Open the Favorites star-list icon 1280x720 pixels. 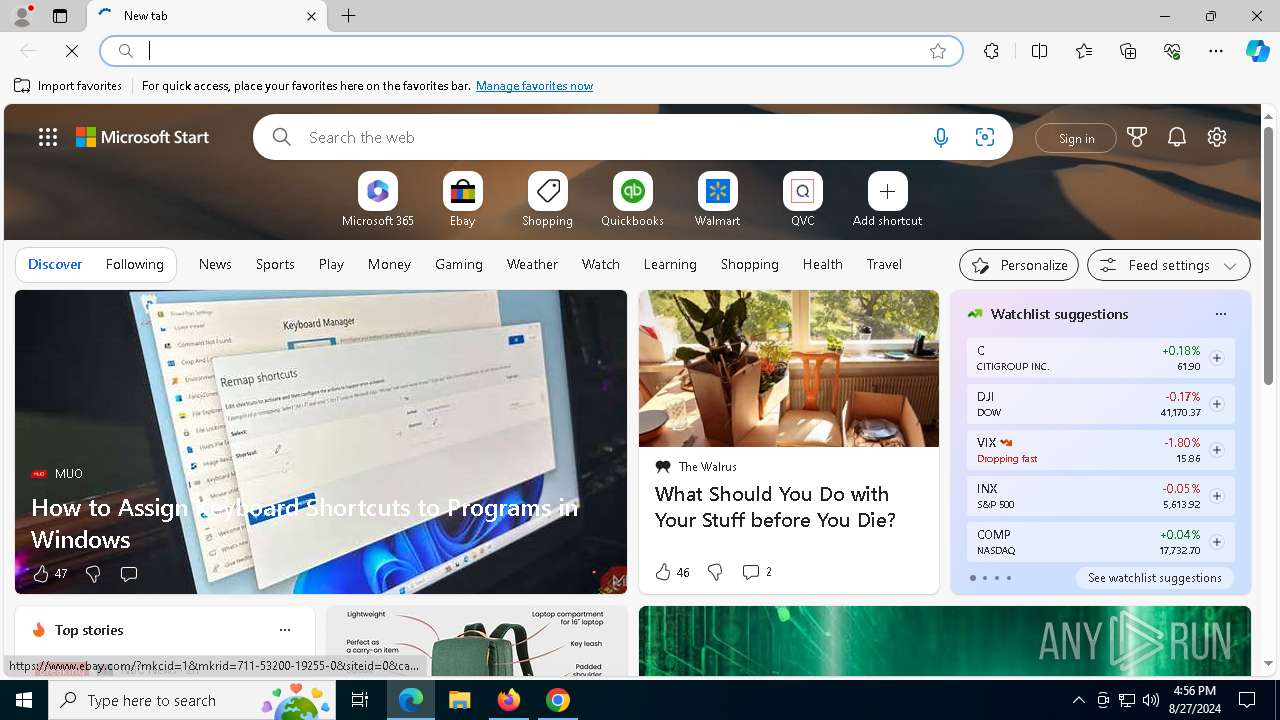click(1084, 51)
